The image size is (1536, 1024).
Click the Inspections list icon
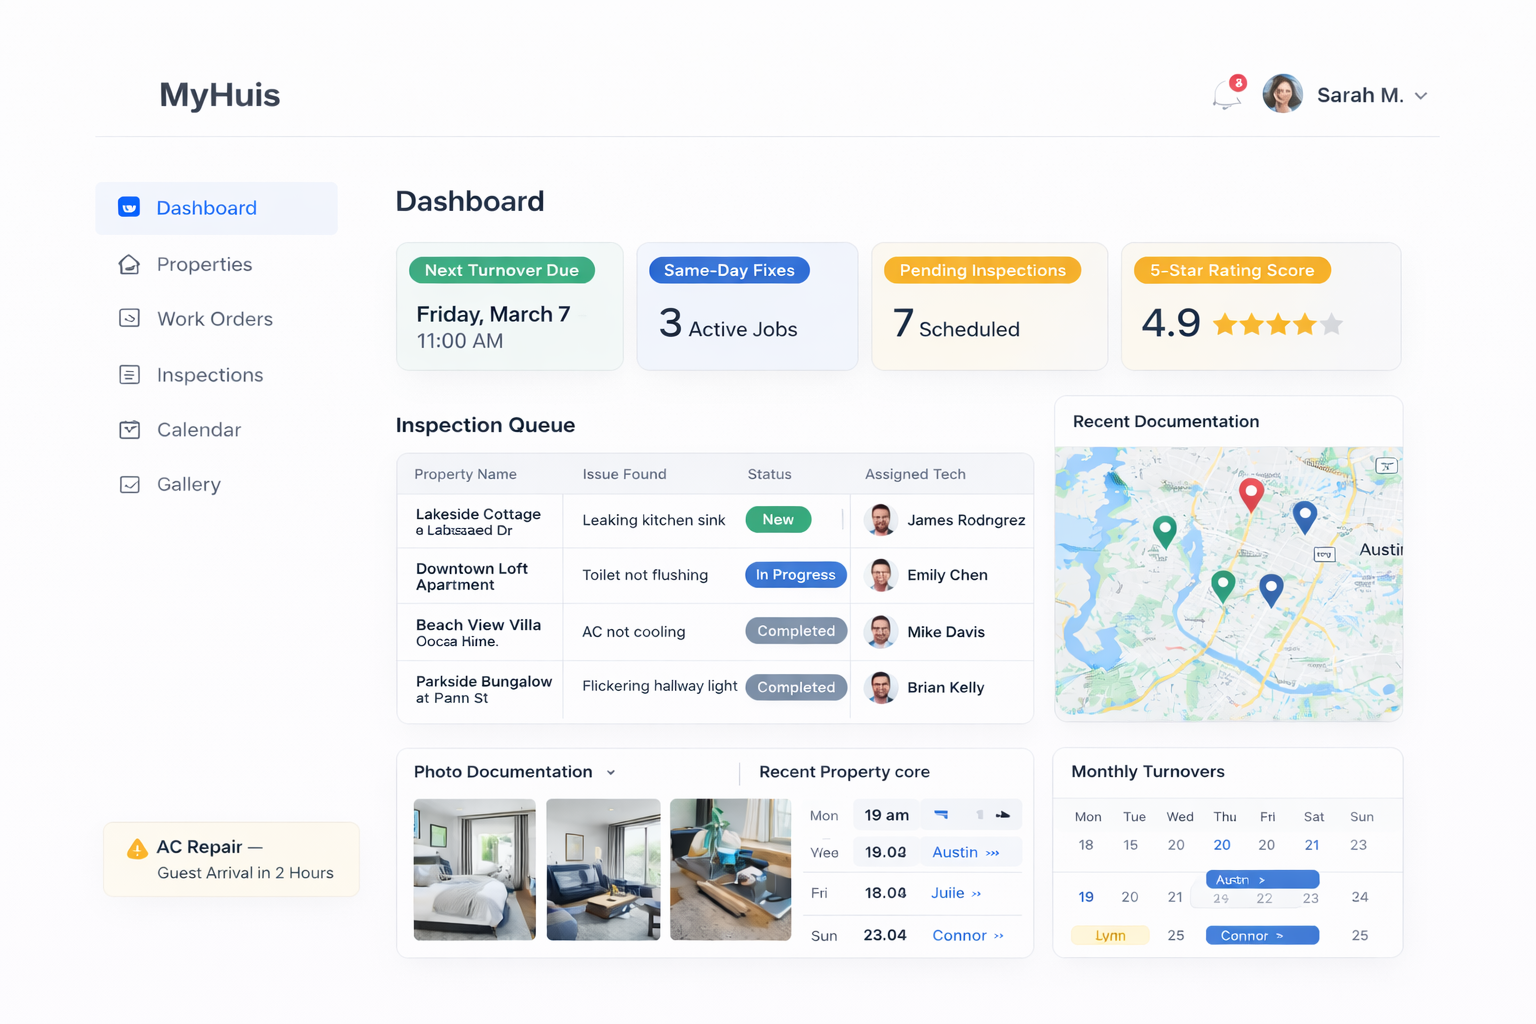click(129, 374)
